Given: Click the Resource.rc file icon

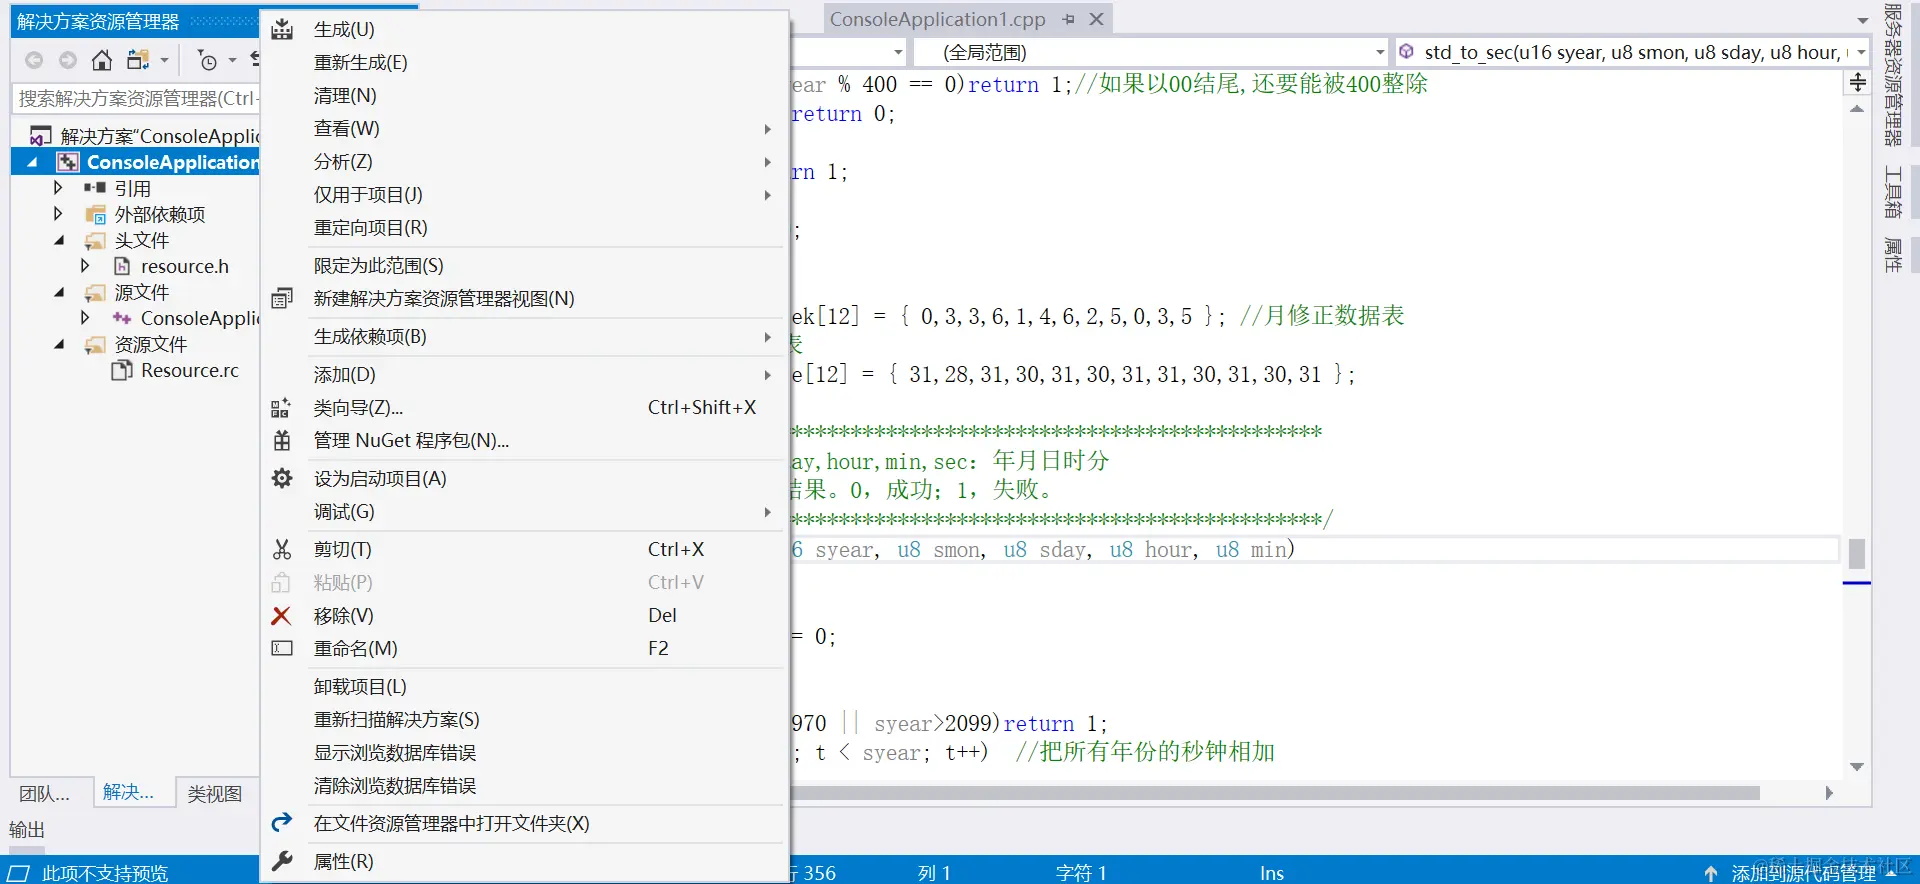Looking at the screenshot, I should coord(122,370).
